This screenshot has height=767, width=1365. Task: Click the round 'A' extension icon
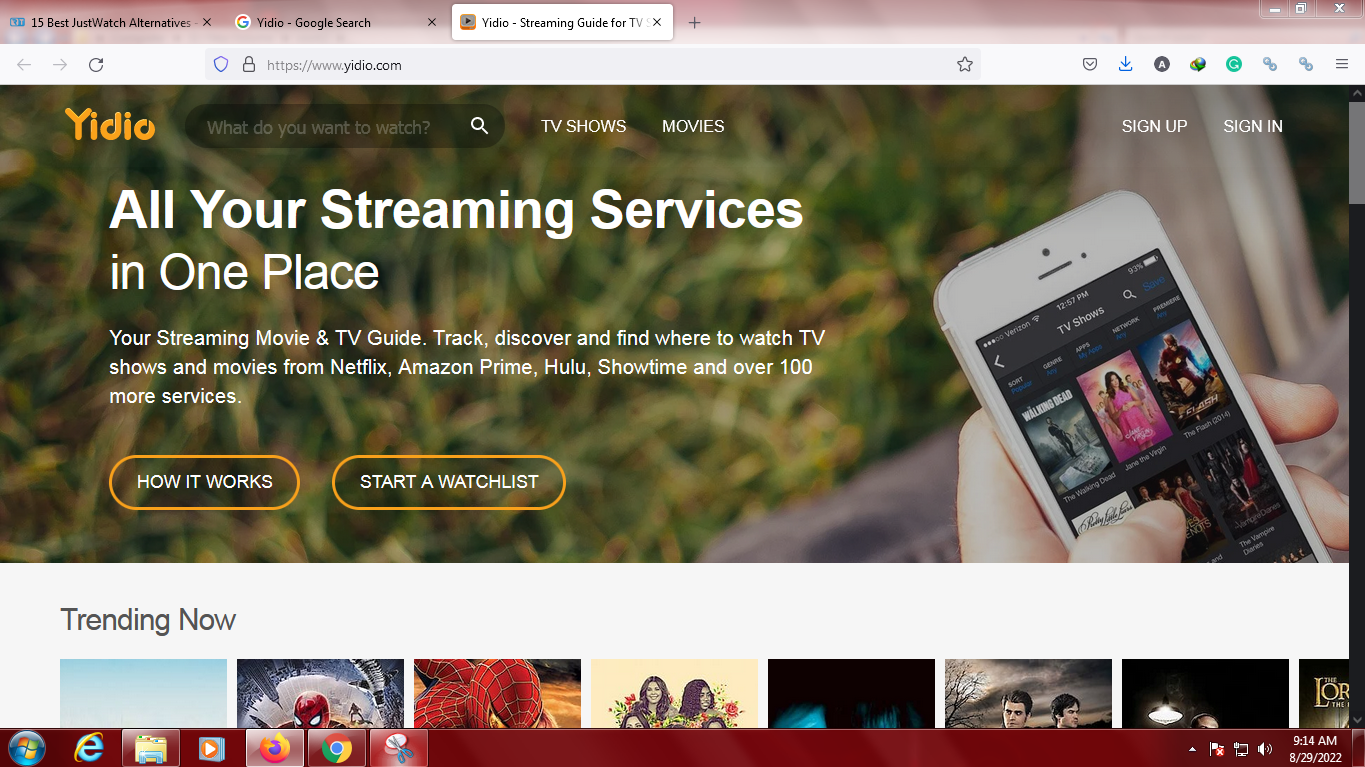tap(1162, 64)
